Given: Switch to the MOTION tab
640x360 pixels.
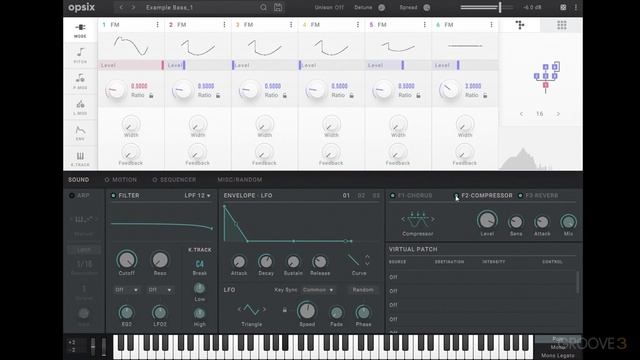Looking at the screenshot, I should pos(124,180).
